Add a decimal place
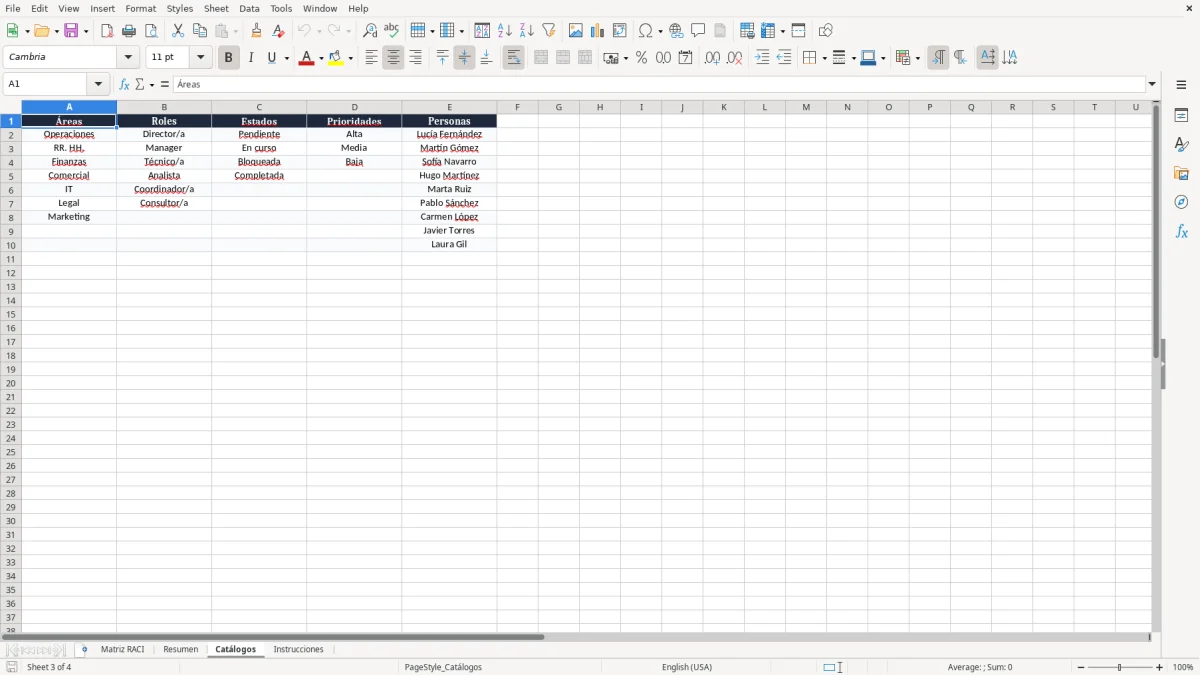The width and height of the screenshot is (1200, 675). coord(712,58)
